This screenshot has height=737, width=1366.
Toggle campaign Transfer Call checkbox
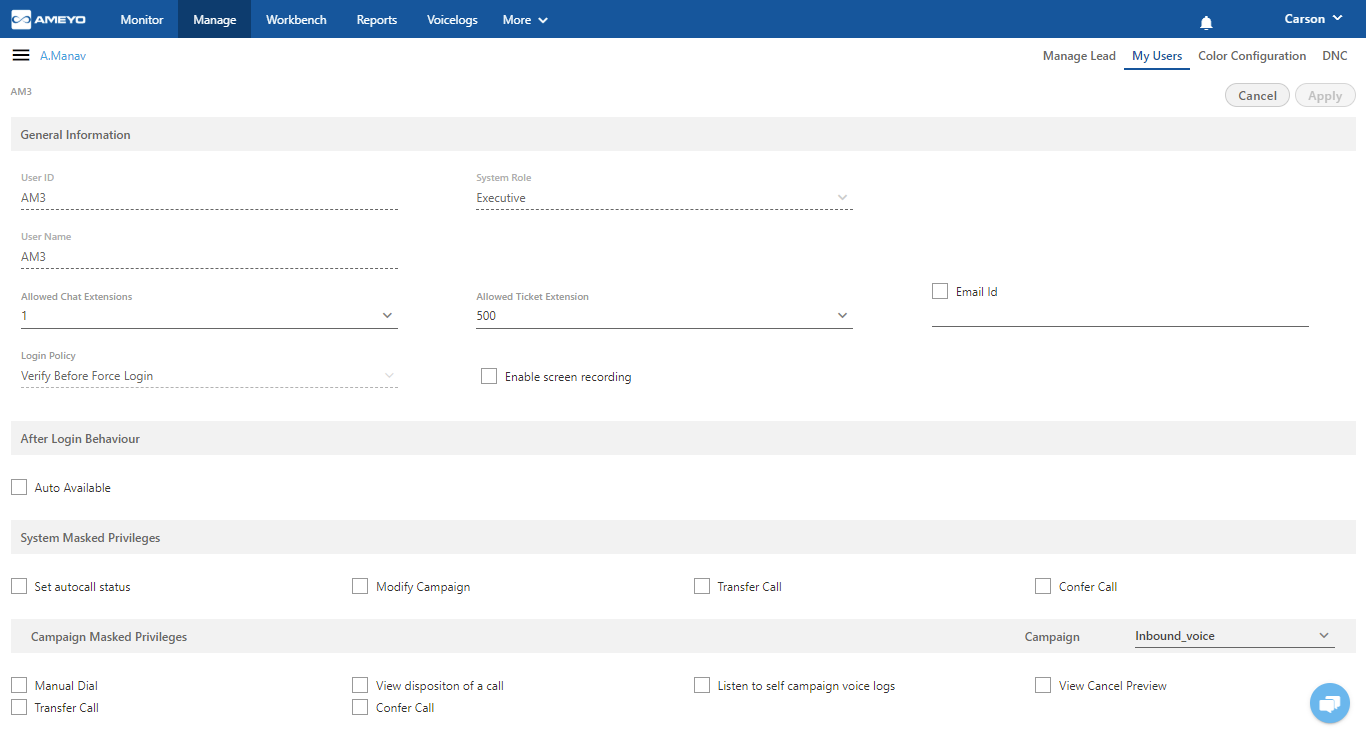pyautogui.click(x=19, y=707)
